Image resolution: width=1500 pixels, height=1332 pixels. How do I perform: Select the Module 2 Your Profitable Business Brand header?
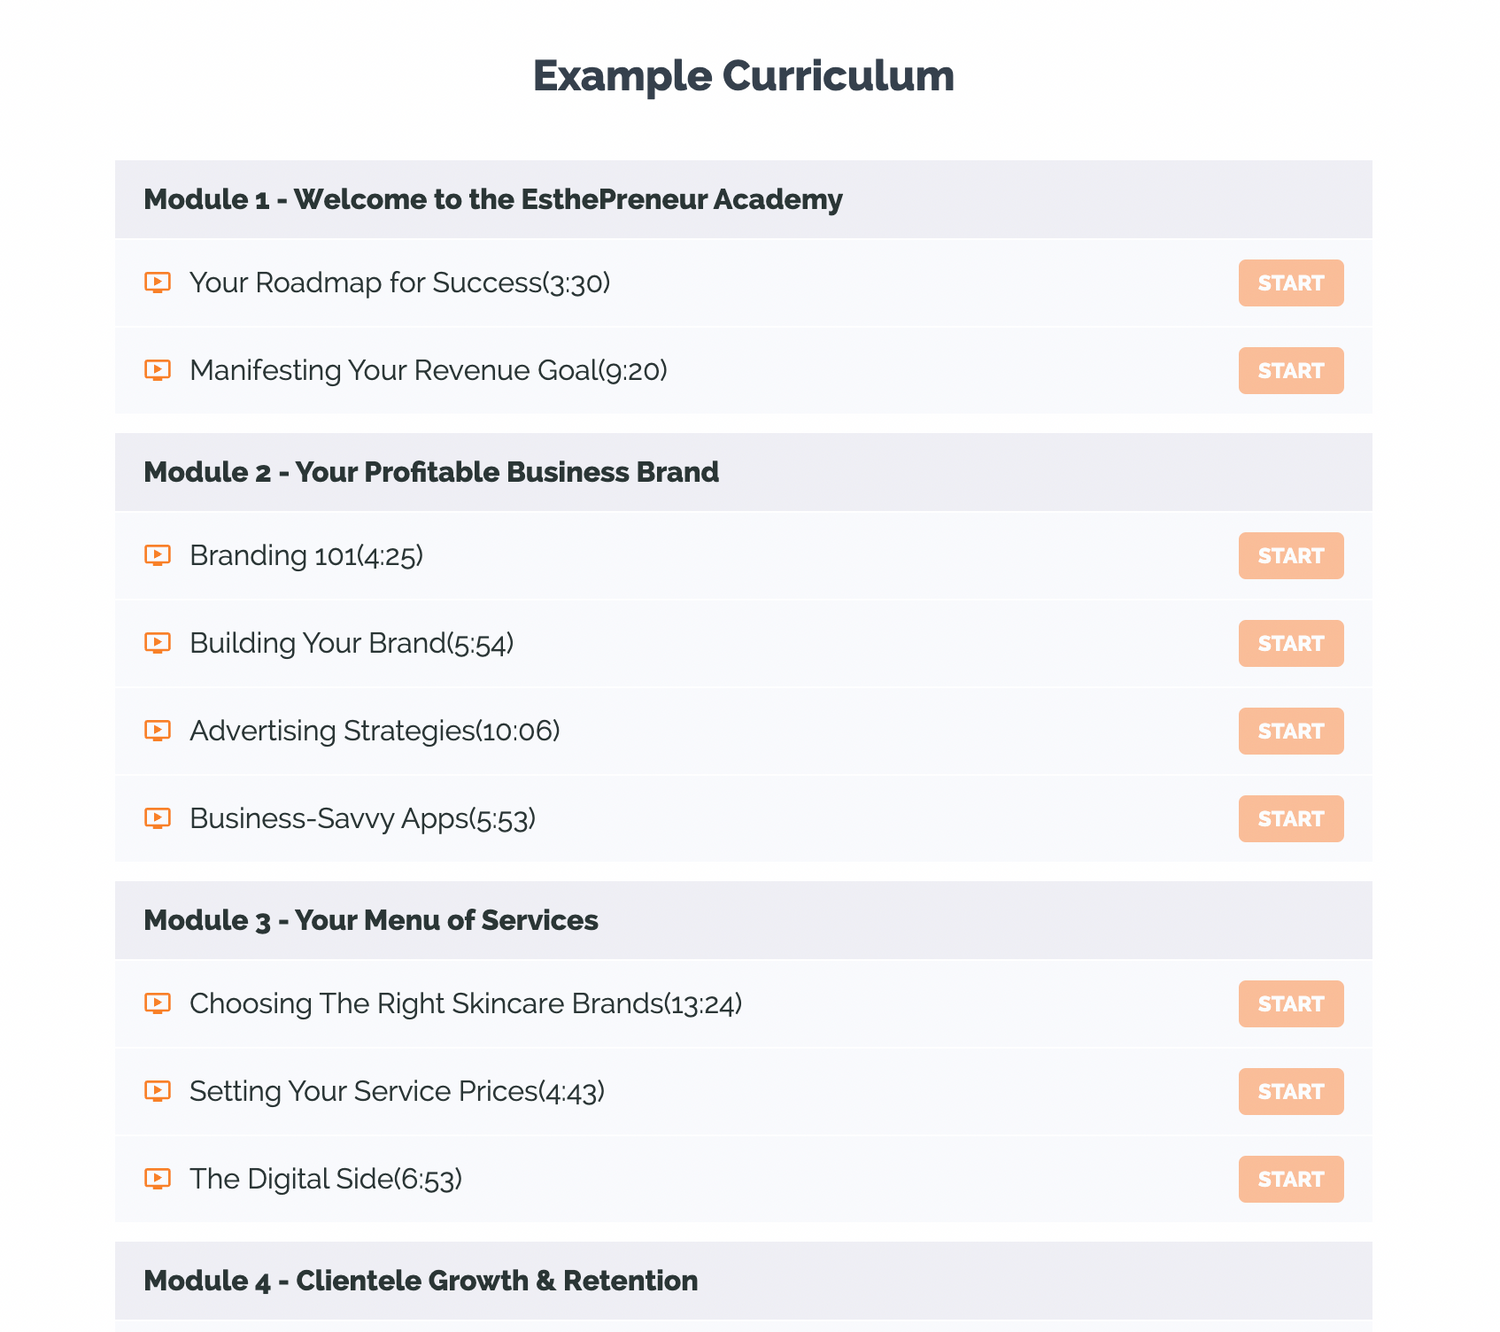[431, 472]
